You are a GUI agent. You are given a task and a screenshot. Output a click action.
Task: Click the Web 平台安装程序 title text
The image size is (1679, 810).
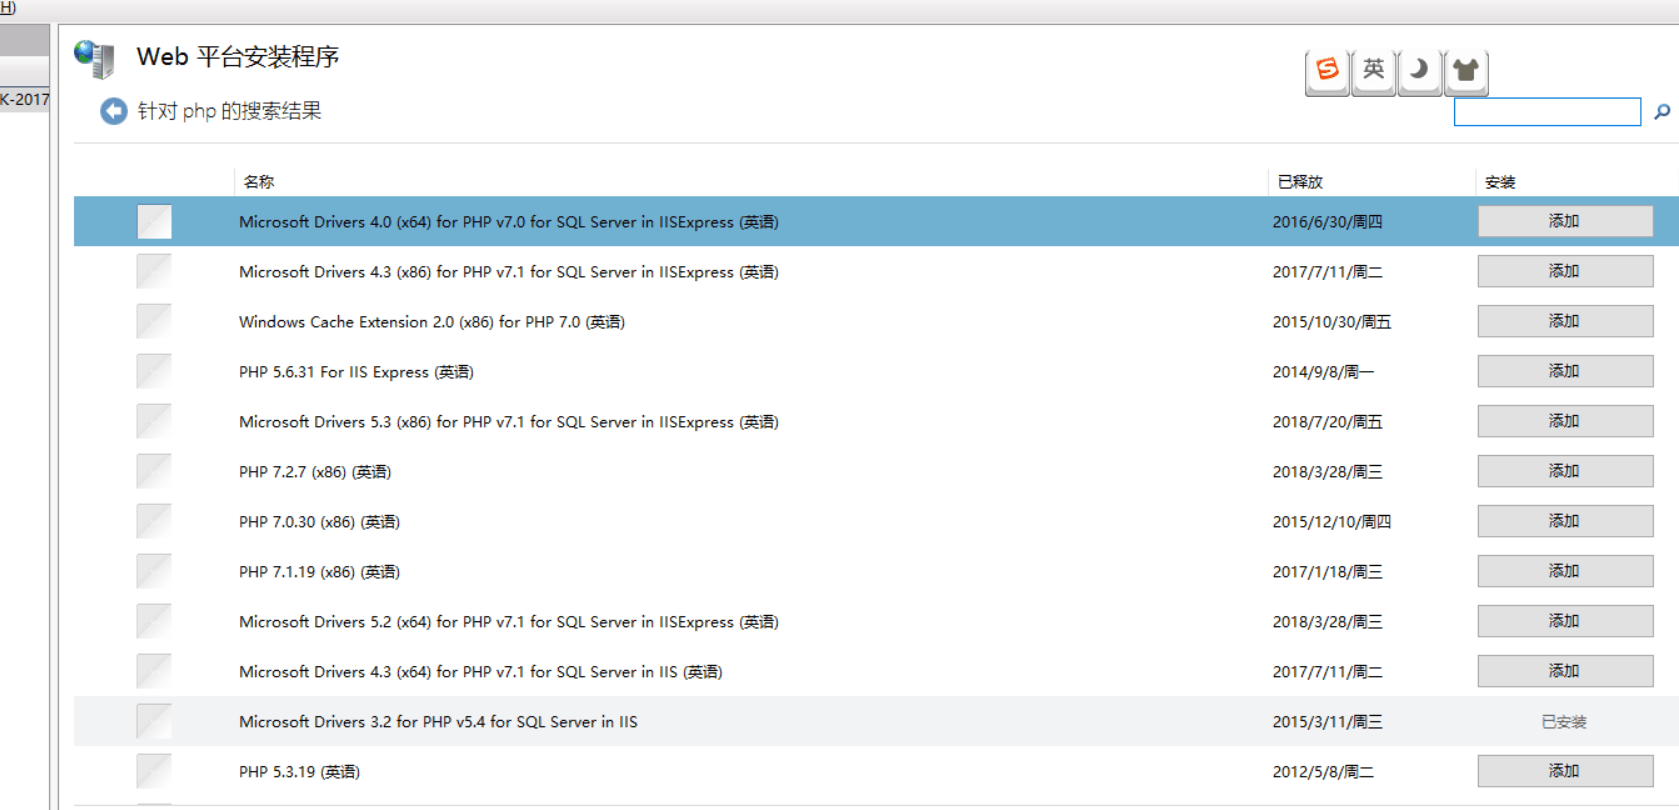coord(238,57)
